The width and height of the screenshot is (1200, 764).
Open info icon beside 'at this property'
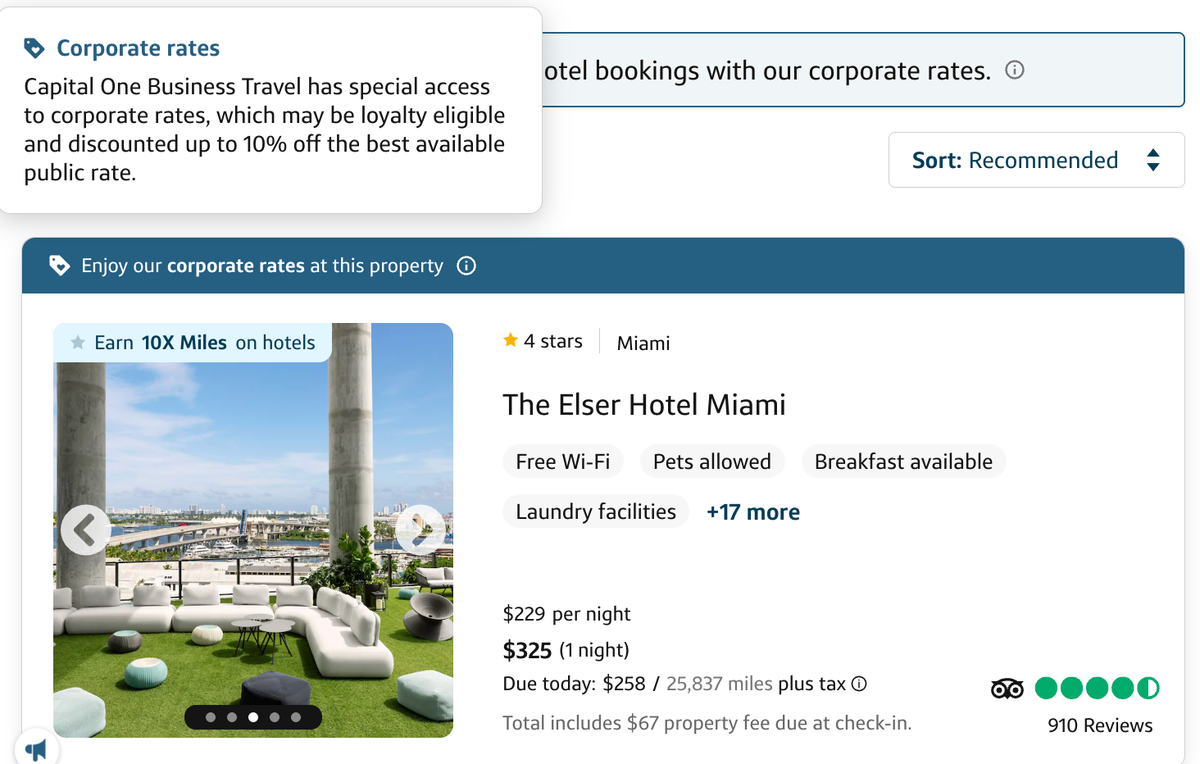(466, 266)
